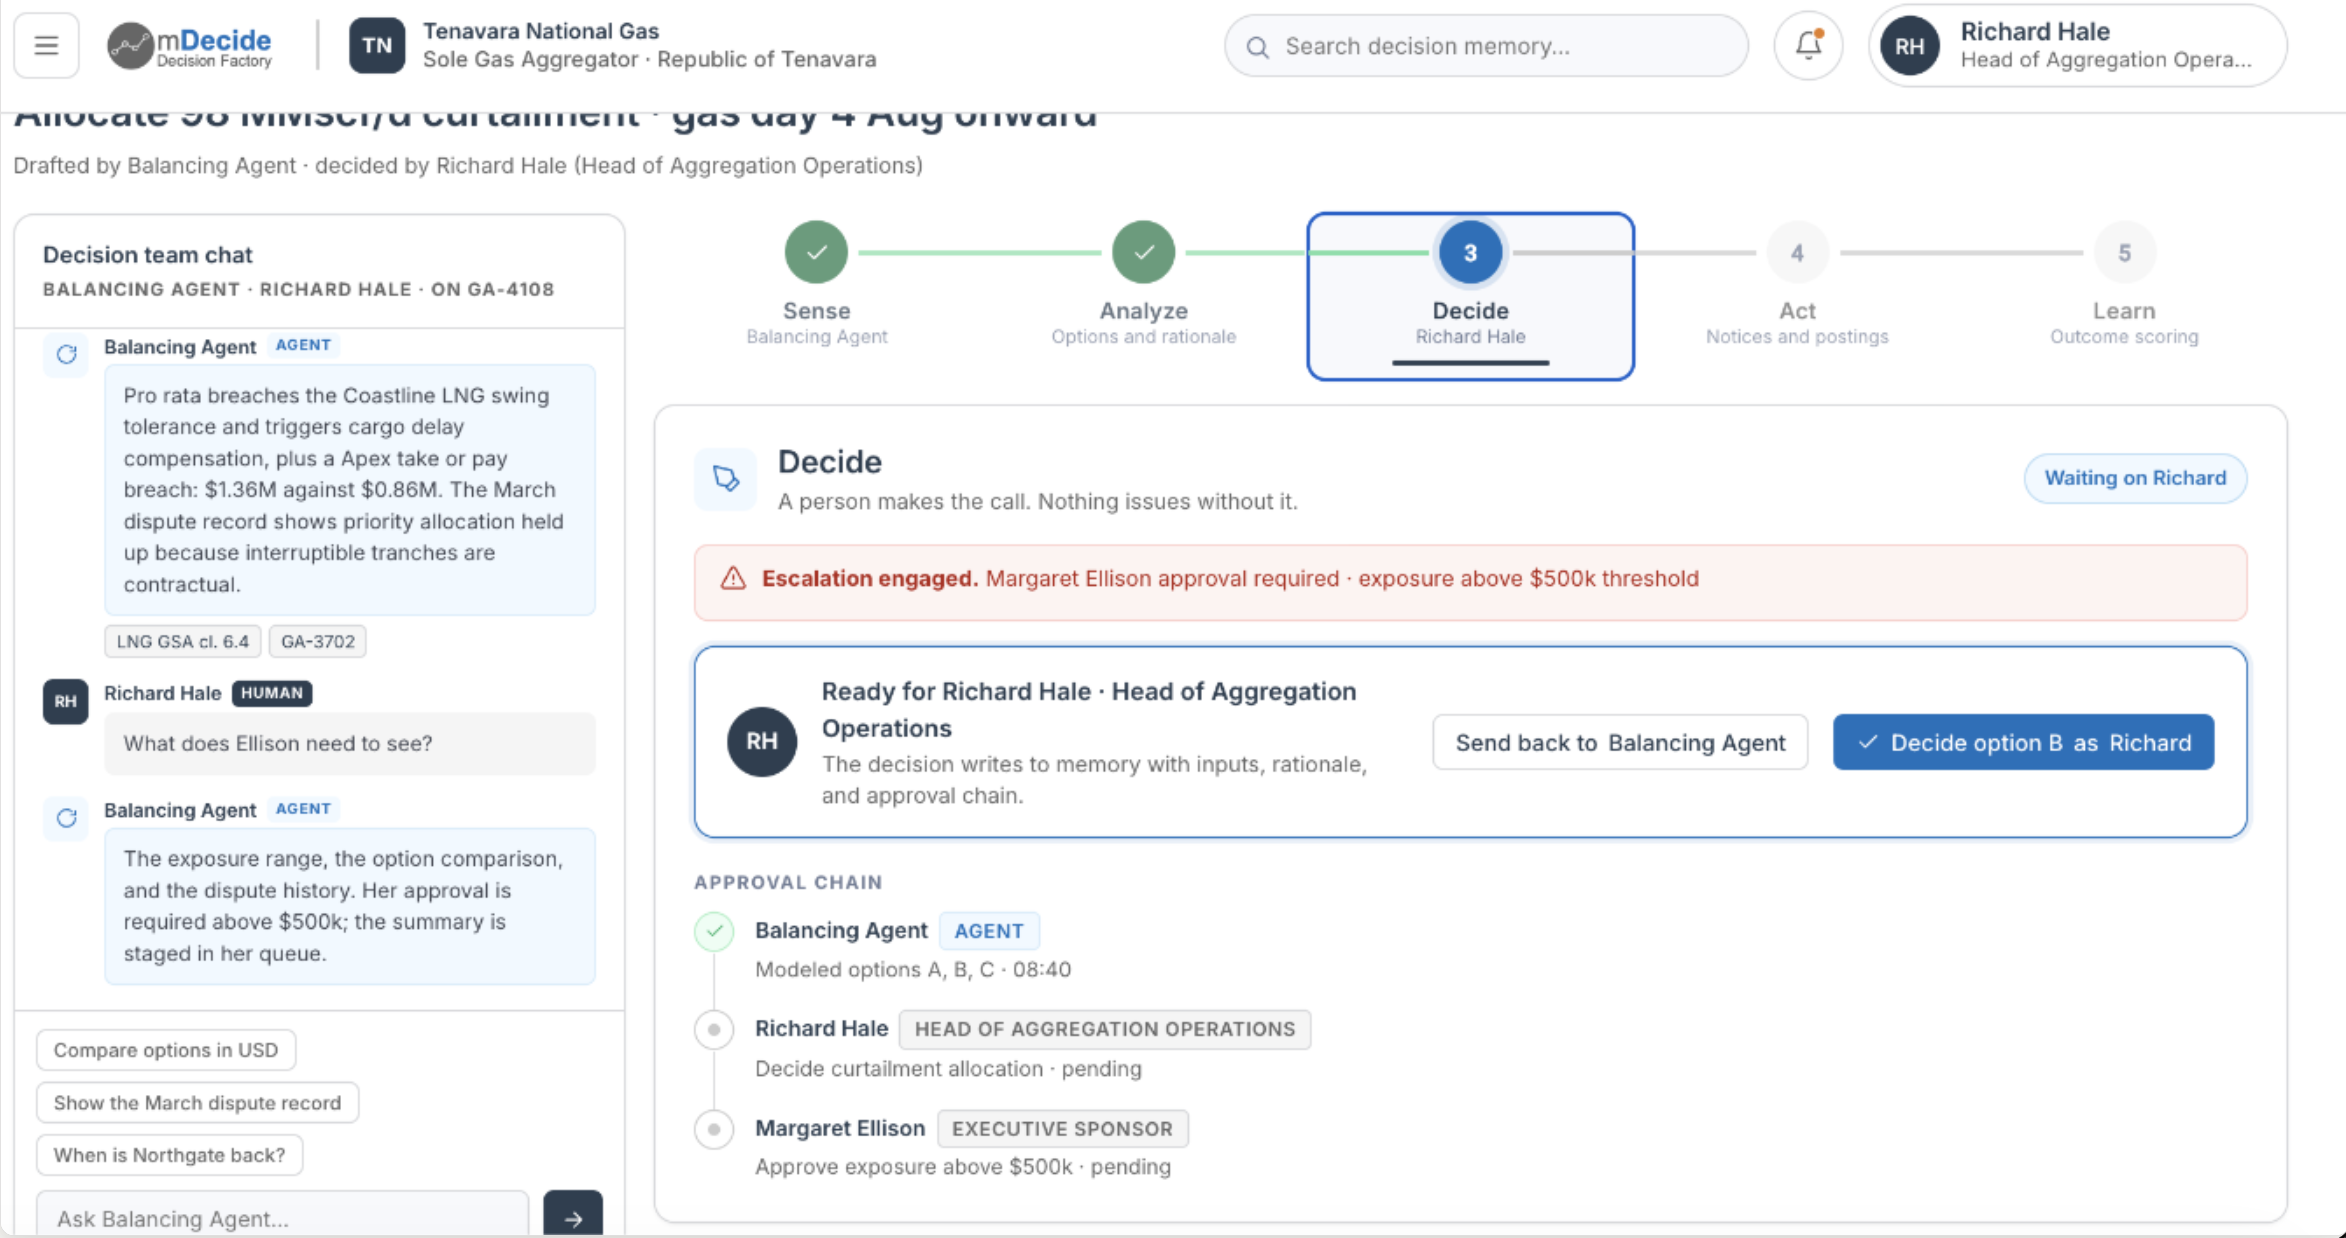2346x1238 pixels.
Task: Click the RH avatar in ready card
Action: pos(762,741)
